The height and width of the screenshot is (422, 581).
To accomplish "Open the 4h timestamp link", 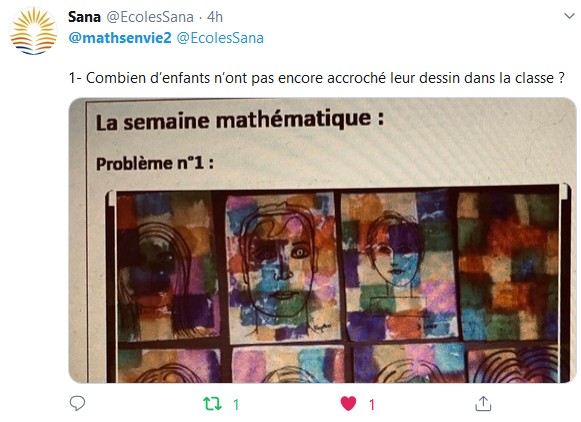I will click(215, 17).
